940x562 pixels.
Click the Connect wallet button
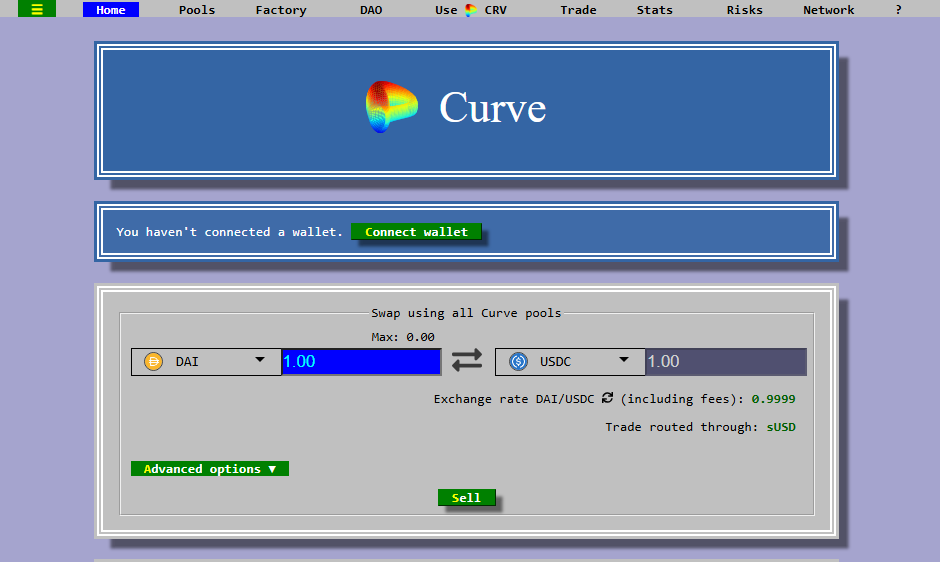click(416, 232)
